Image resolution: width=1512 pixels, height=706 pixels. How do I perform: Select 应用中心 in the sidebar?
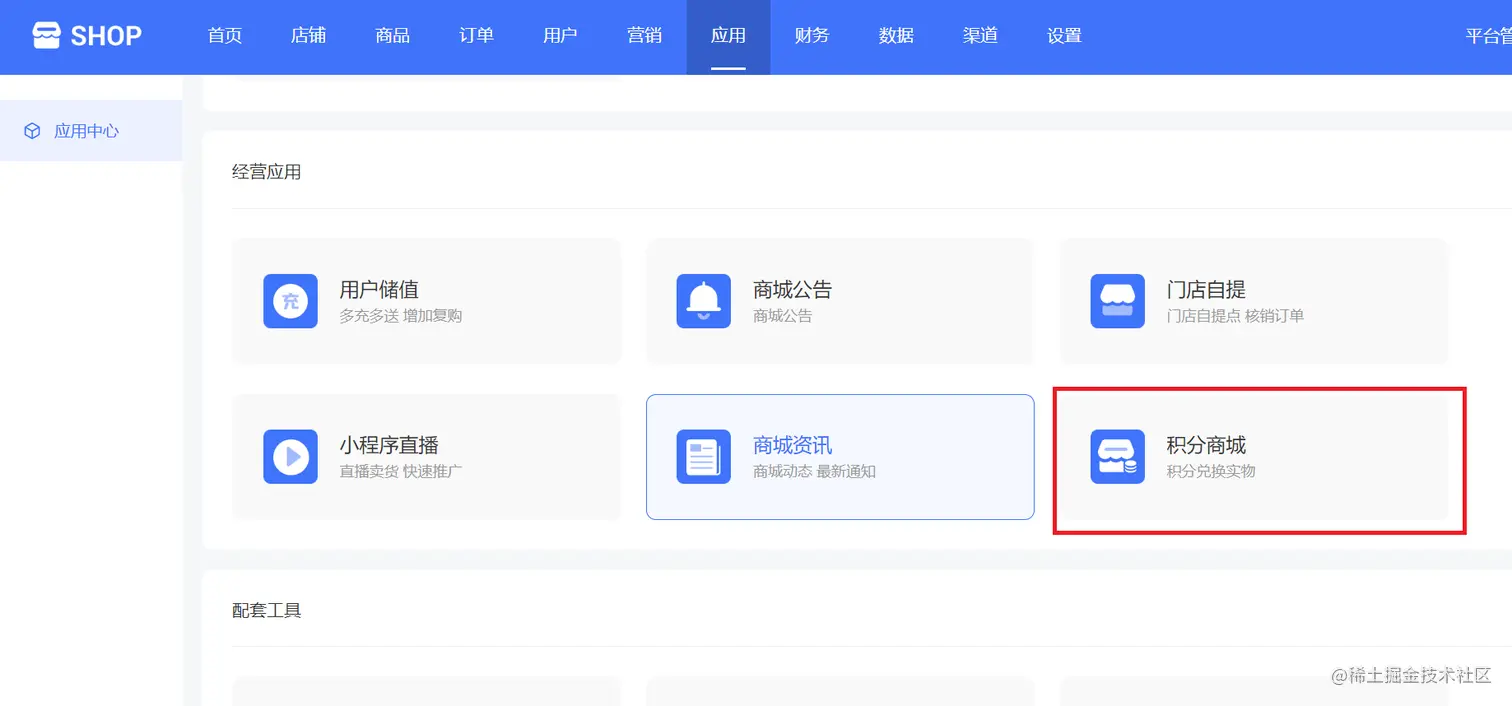(91, 131)
